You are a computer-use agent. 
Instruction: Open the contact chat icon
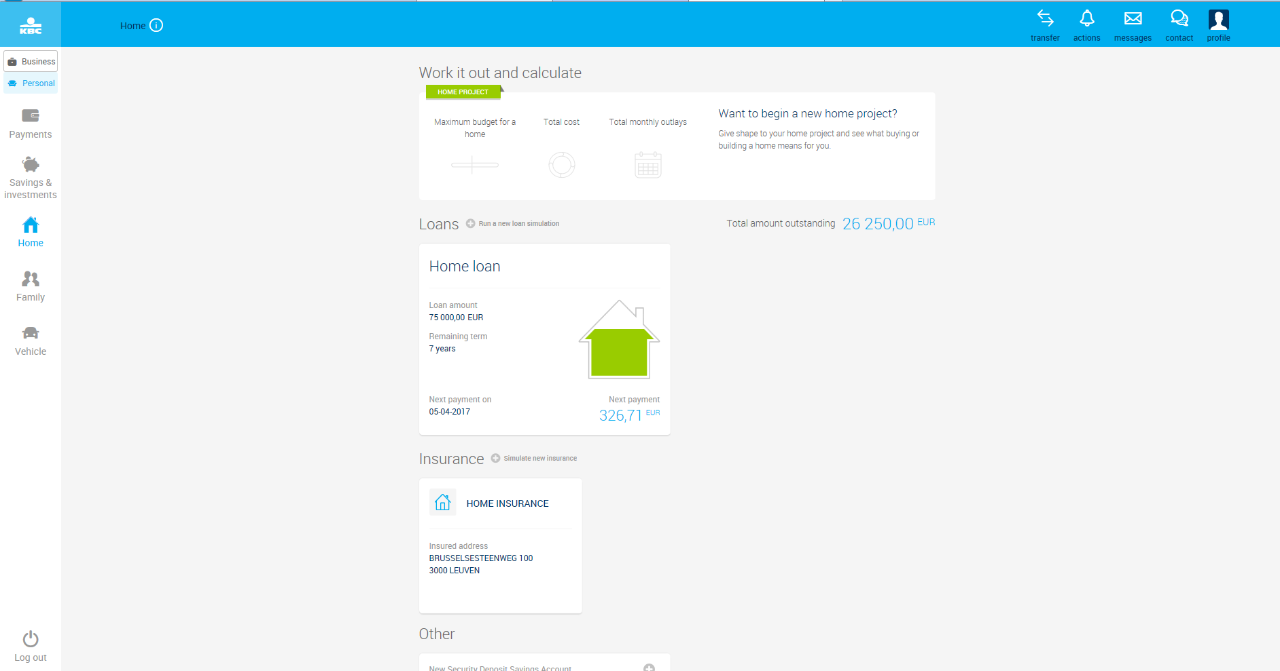[x=1179, y=19]
